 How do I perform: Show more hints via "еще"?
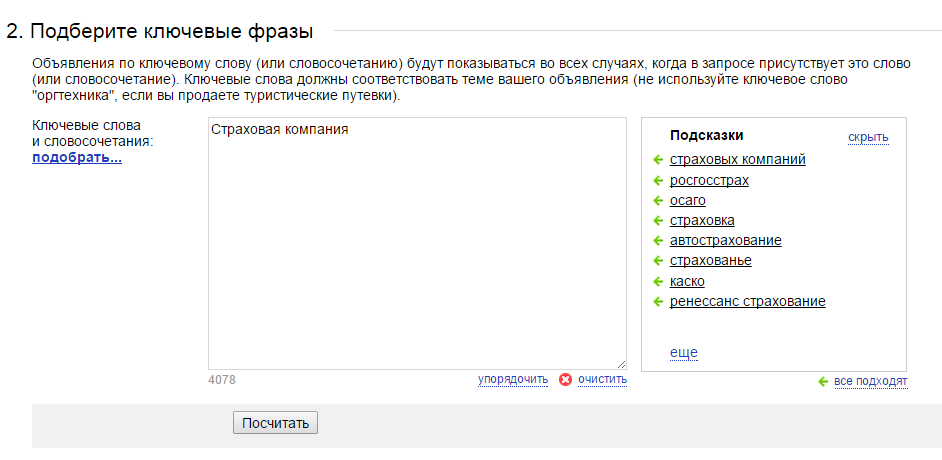coord(684,353)
